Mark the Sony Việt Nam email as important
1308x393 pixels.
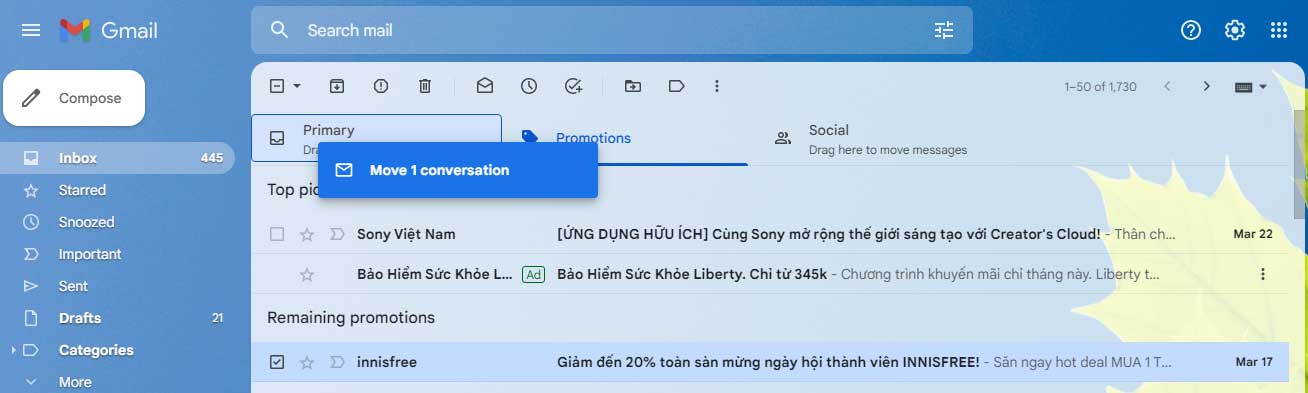[x=337, y=234]
